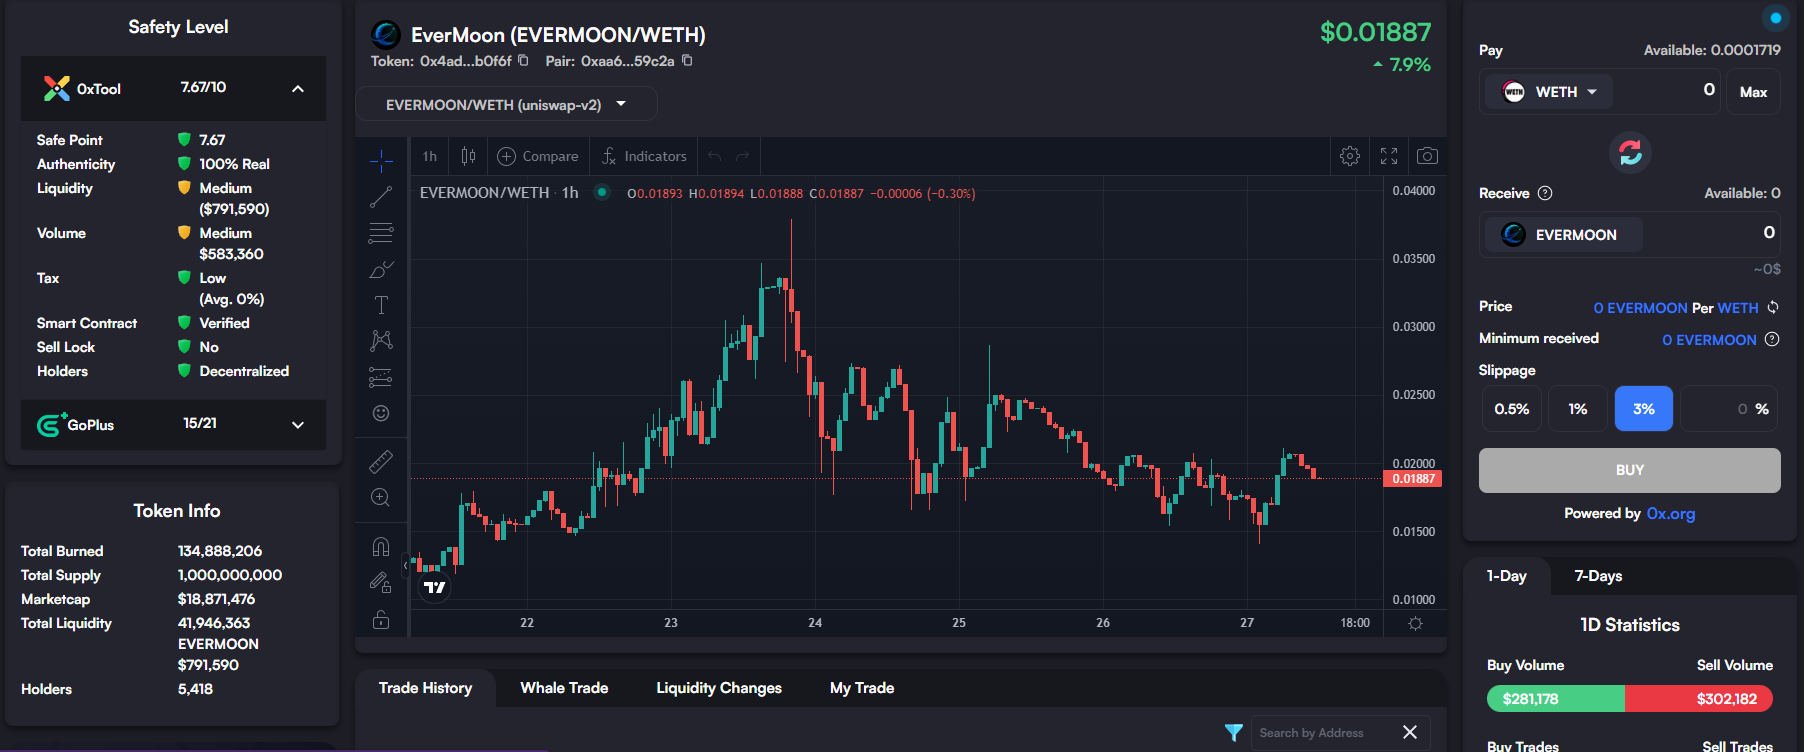Swap pay and receive tokens
1804x752 pixels.
[x=1630, y=152]
